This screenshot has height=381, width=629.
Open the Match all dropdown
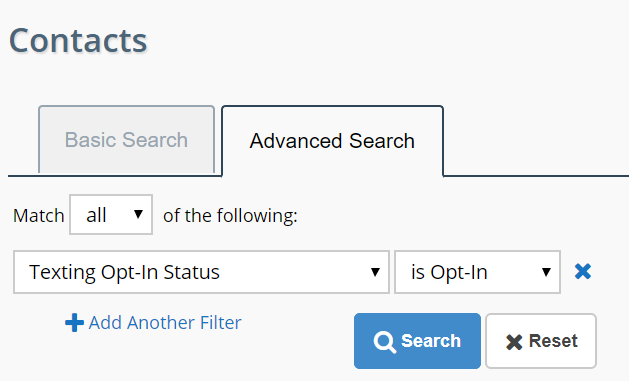pos(111,215)
